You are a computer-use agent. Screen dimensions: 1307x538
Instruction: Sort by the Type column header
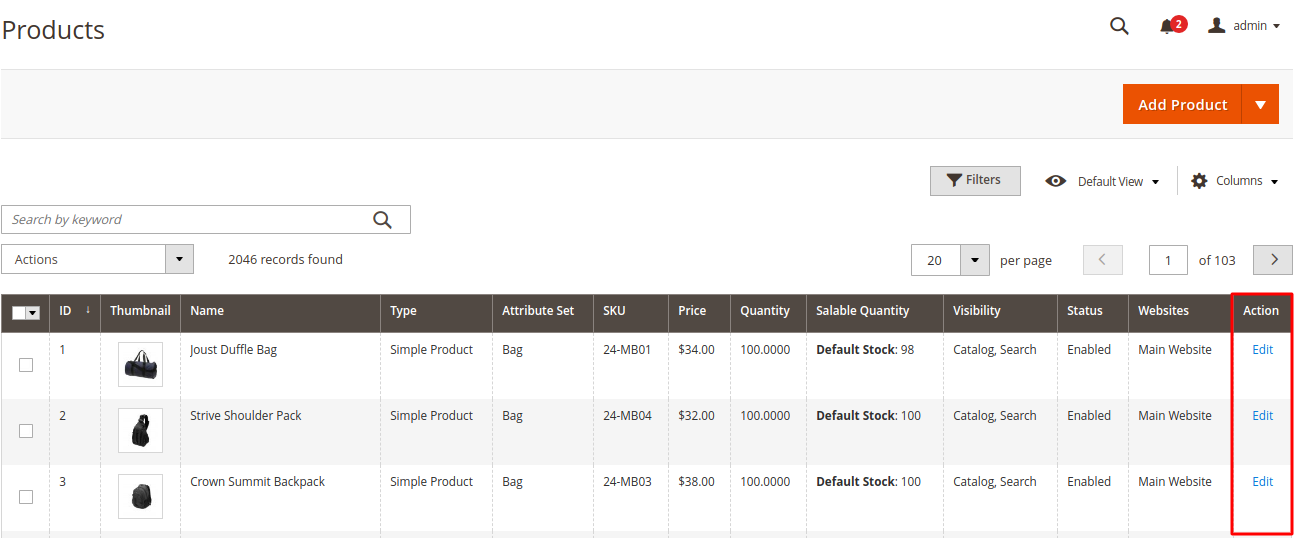point(436,311)
